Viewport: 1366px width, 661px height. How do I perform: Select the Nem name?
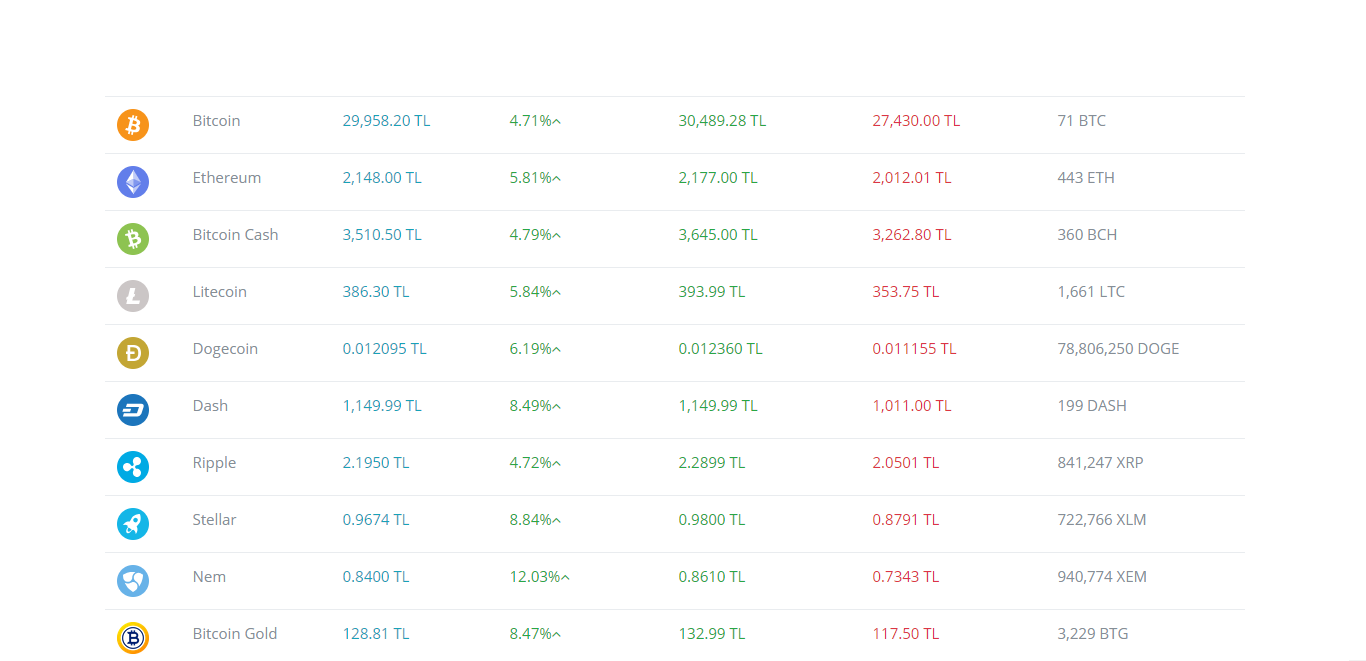point(209,577)
